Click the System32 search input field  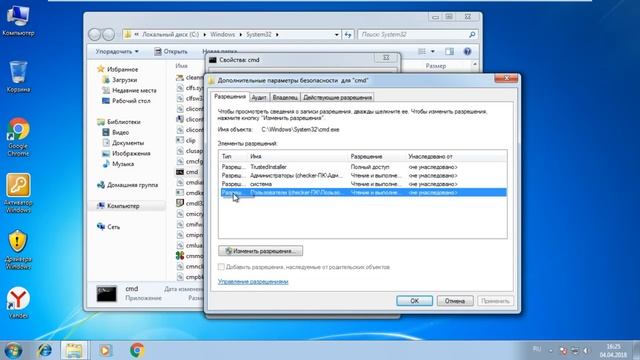[413, 35]
